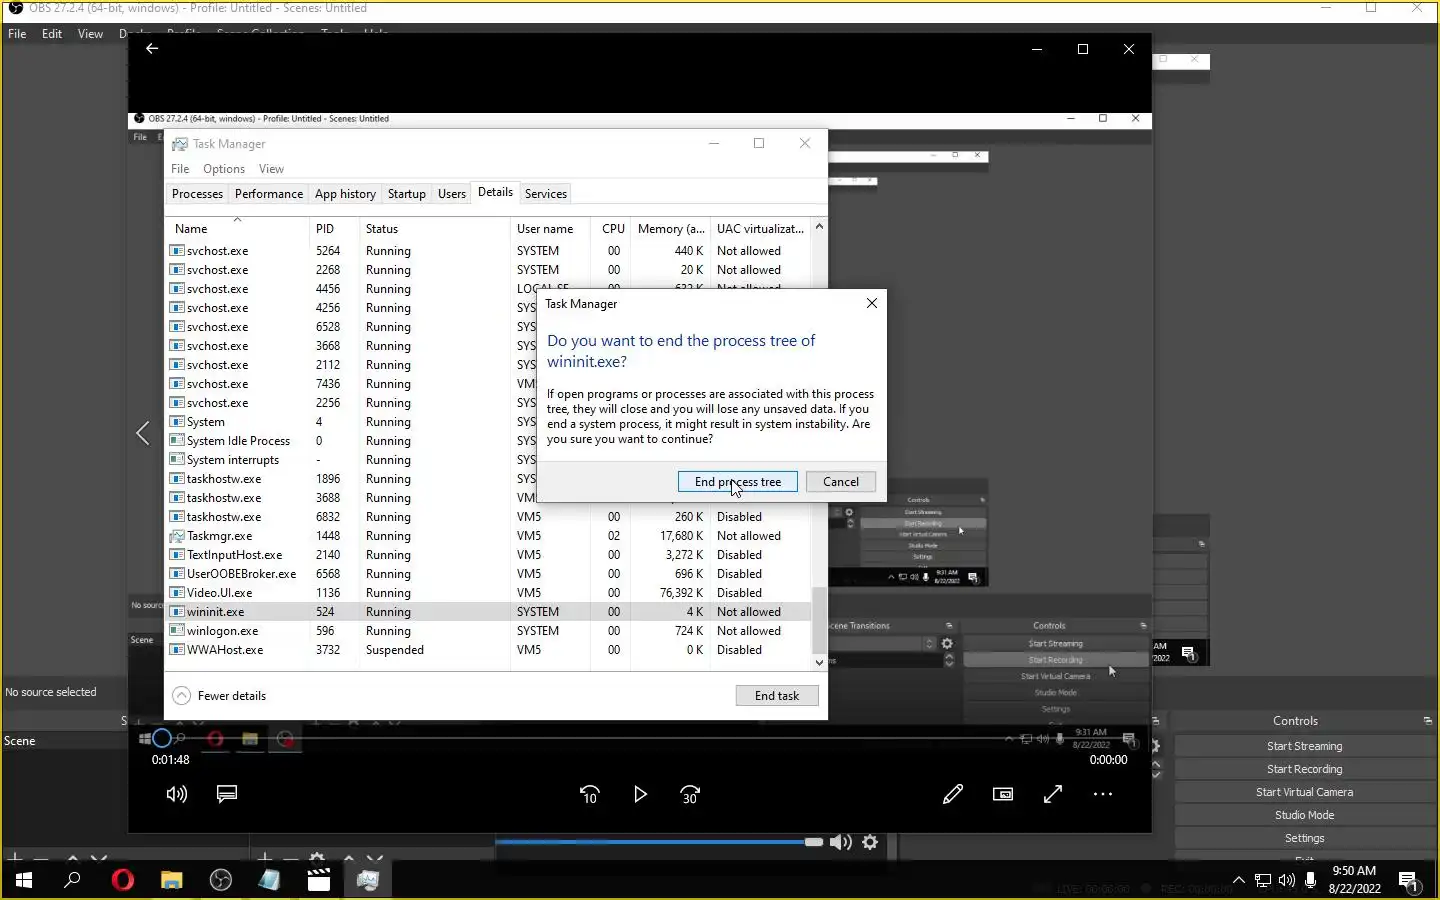The width and height of the screenshot is (1440, 900).
Task: Click the system tray microphone icon
Action: pos(1311,880)
